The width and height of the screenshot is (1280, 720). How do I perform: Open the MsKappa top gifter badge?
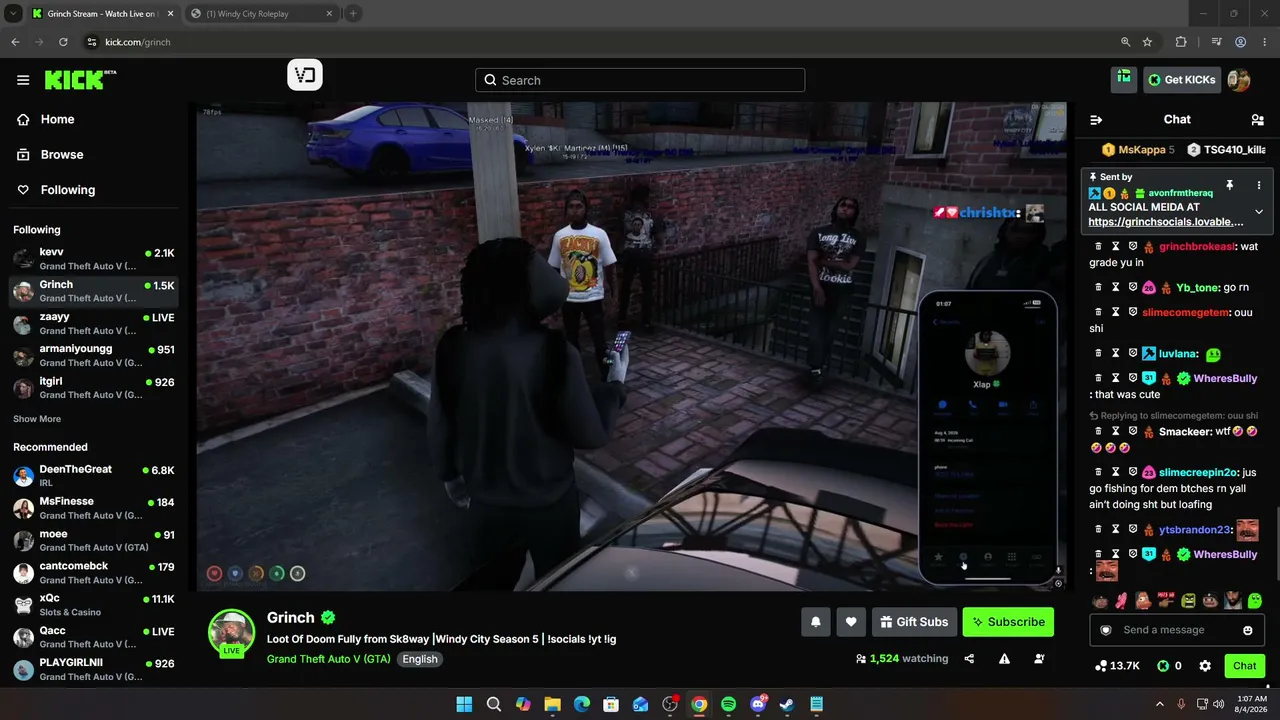[1138, 150]
